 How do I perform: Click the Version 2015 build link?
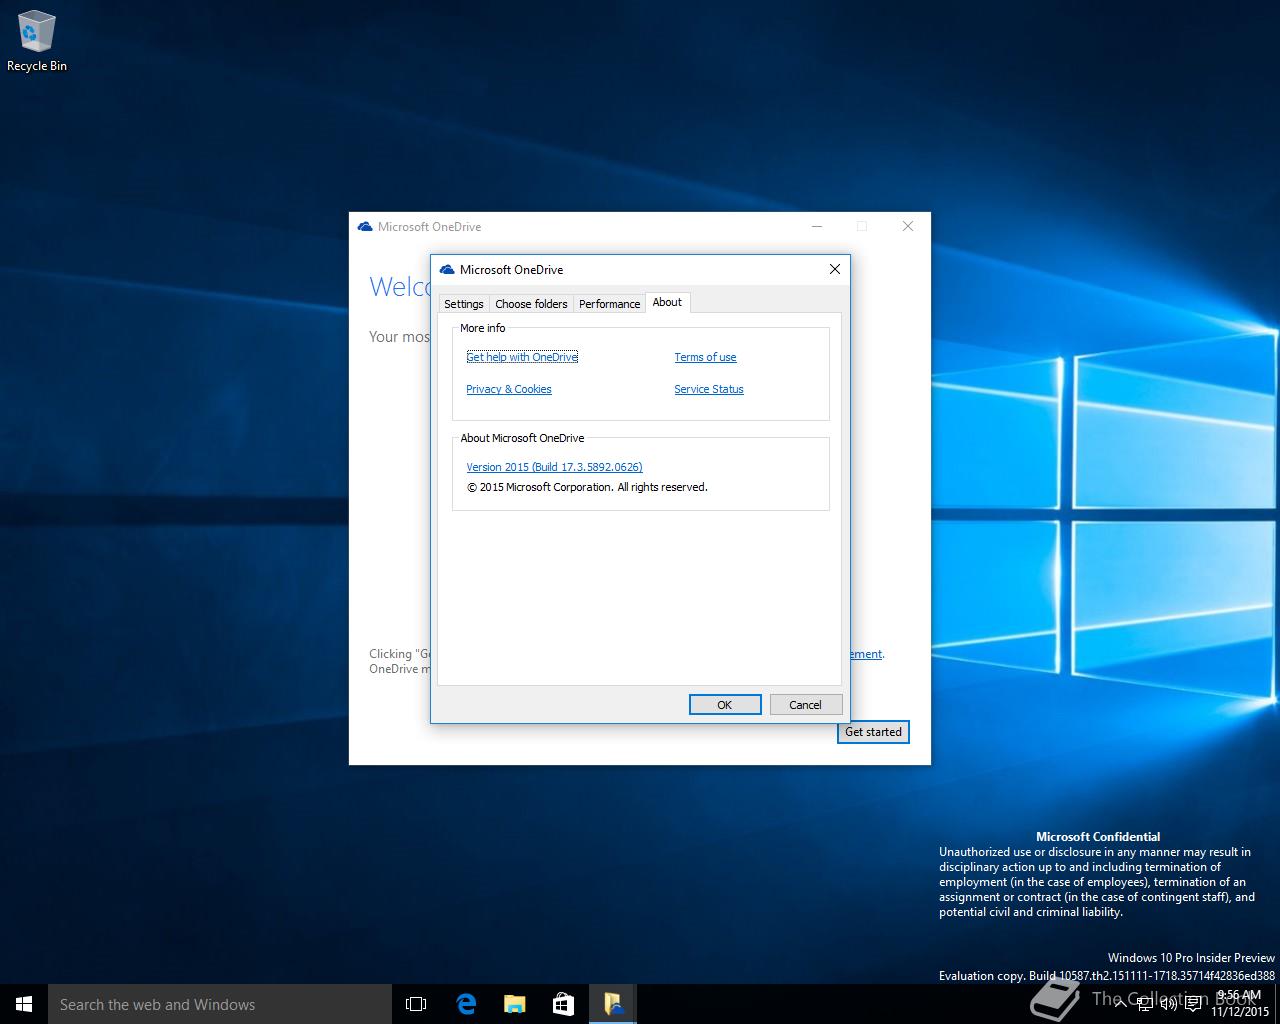click(554, 467)
